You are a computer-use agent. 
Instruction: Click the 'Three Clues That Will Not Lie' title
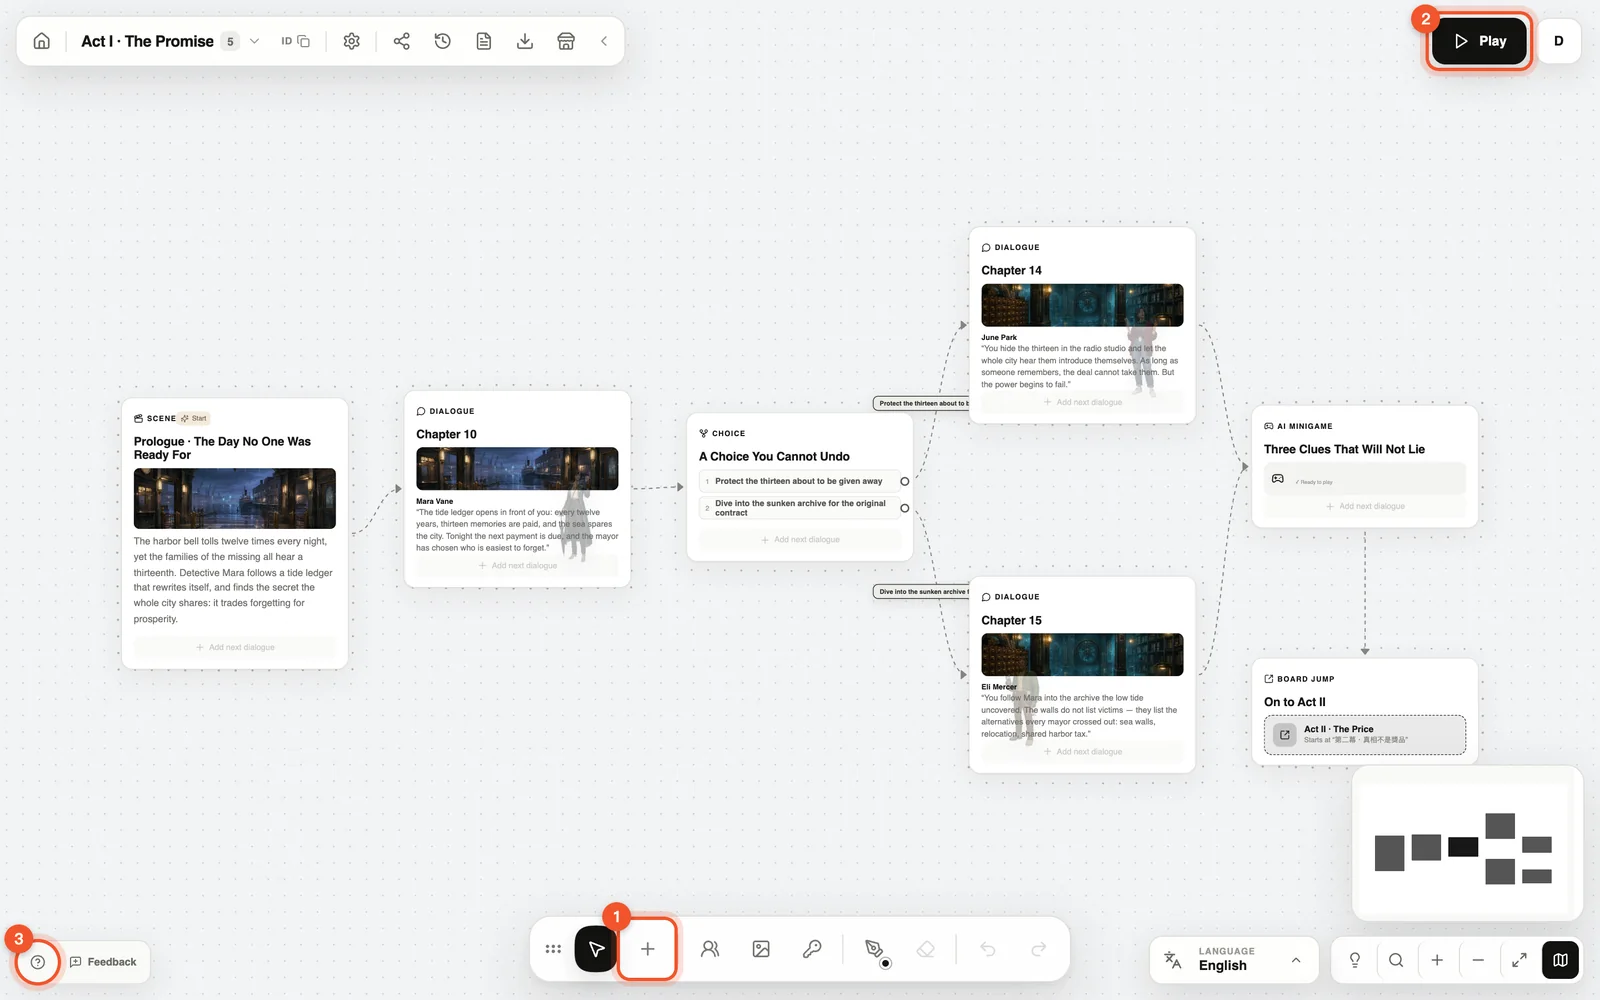pos(1344,449)
